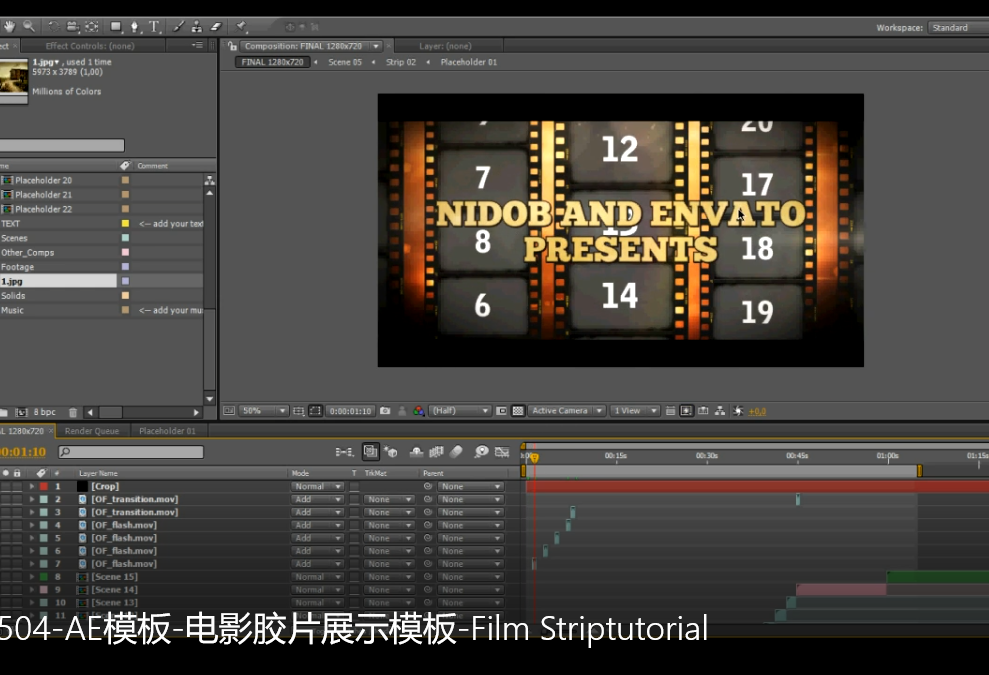Navigate to Placeholder 01 breadcrumb

[469, 62]
